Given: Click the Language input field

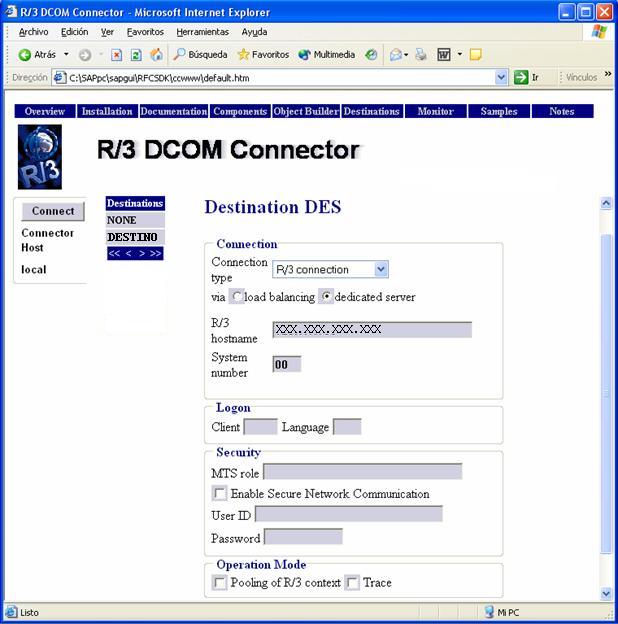Looking at the screenshot, I should (x=347, y=427).
